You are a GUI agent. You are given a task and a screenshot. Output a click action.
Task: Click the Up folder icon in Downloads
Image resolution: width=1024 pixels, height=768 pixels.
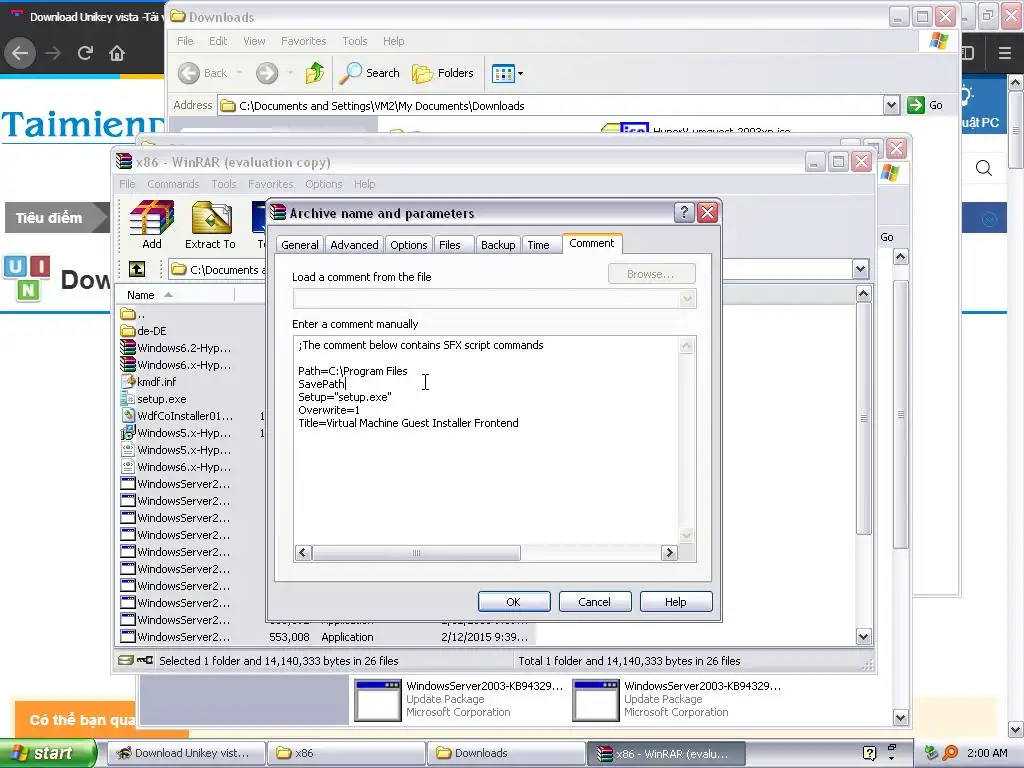315,73
